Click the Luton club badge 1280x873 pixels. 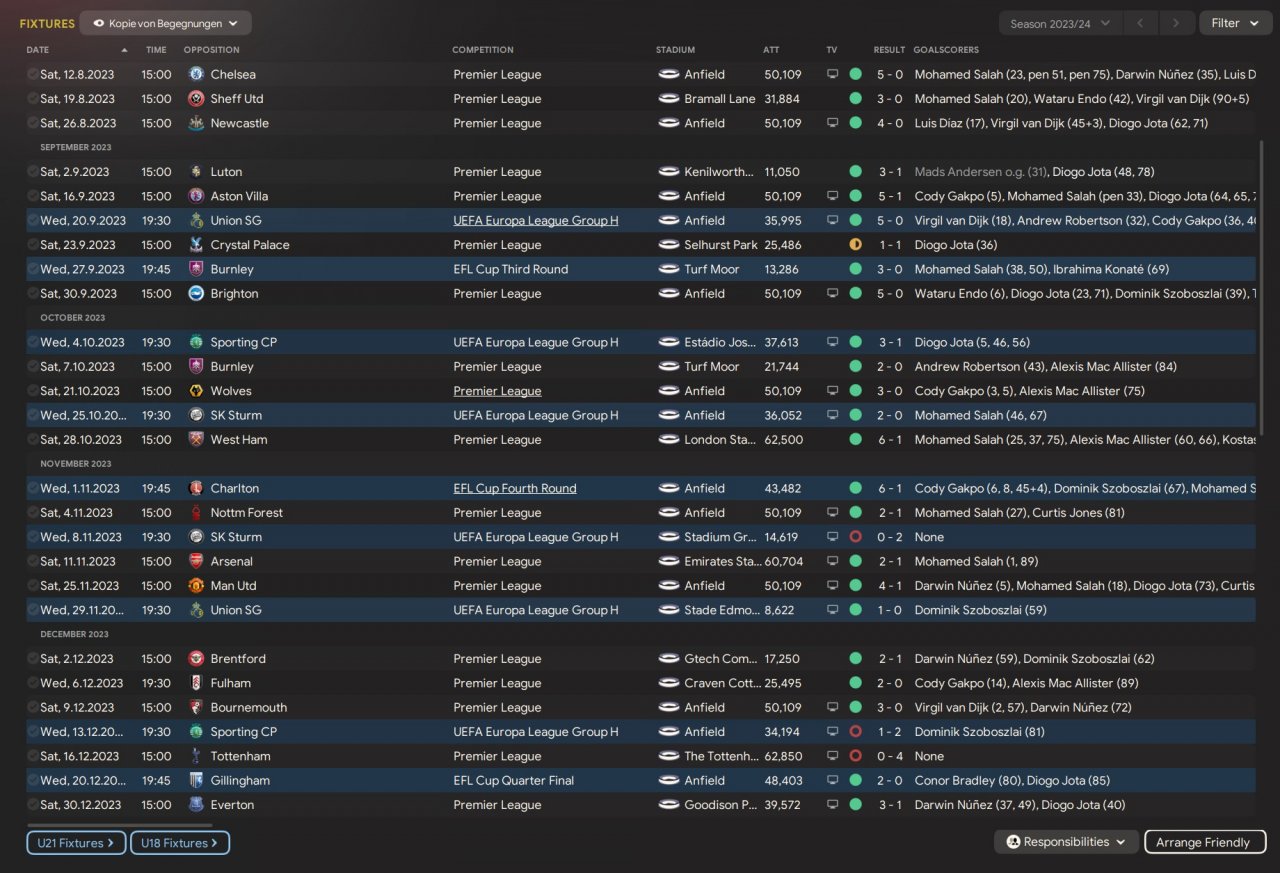click(x=196, y=172)
